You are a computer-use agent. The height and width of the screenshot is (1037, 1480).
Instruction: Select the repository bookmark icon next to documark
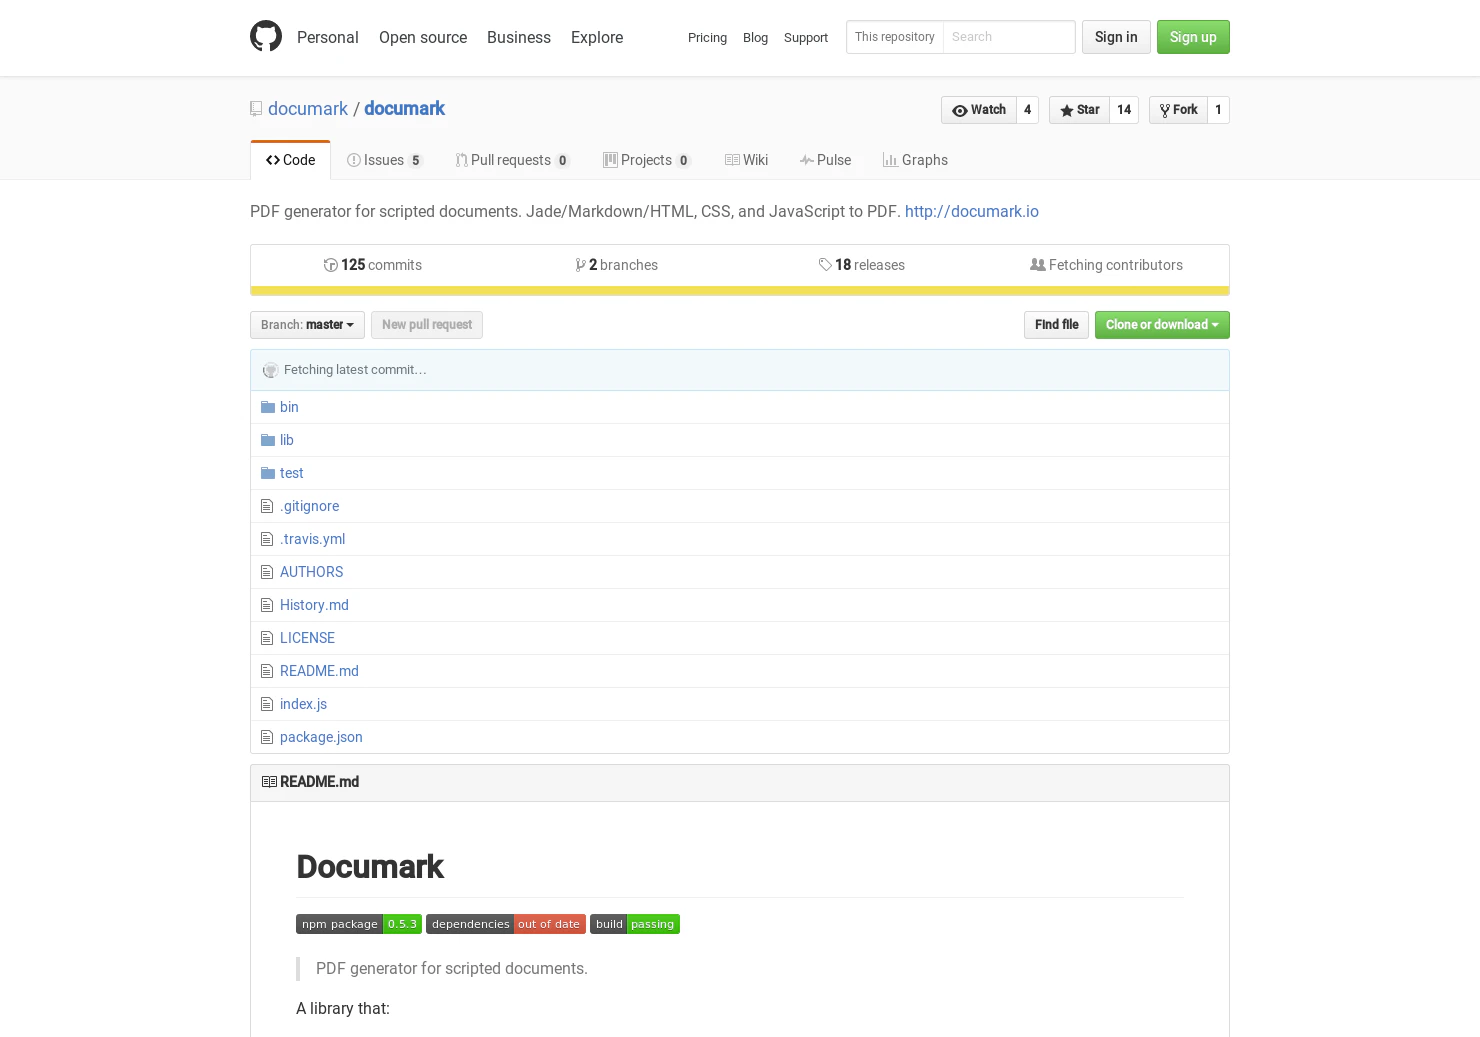coord(256,108)
